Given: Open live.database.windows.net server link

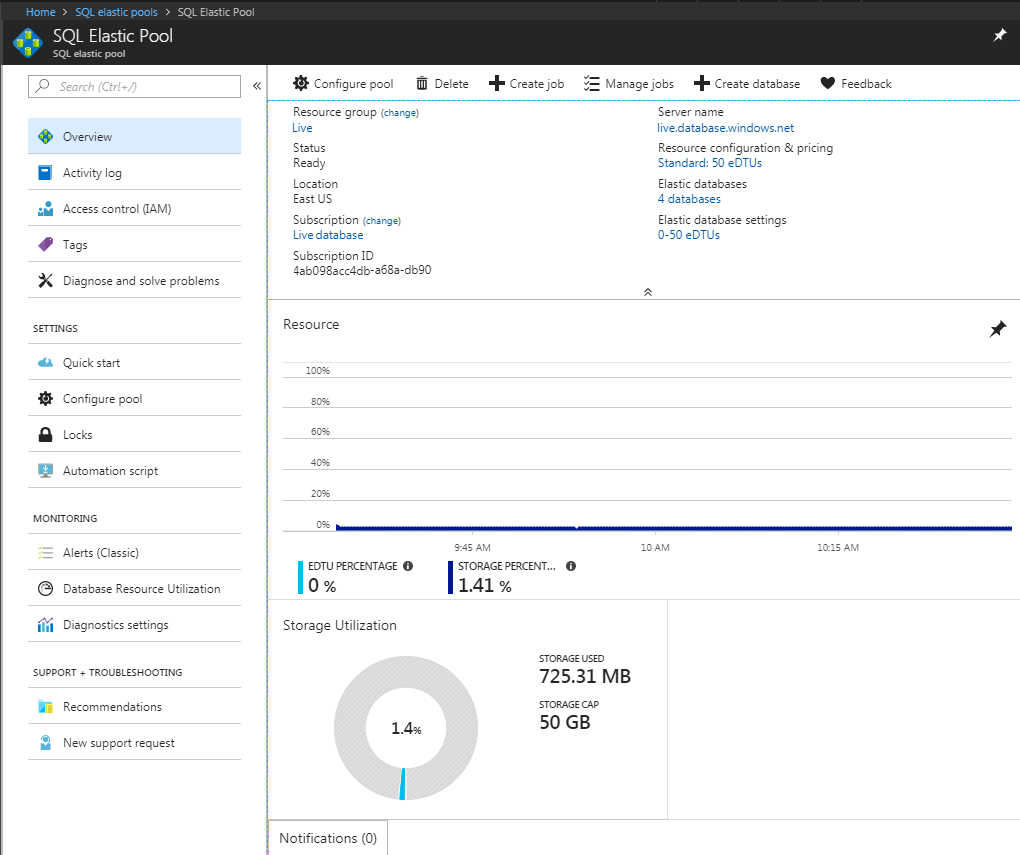Looking at the screenshot, I should (725, 128).
